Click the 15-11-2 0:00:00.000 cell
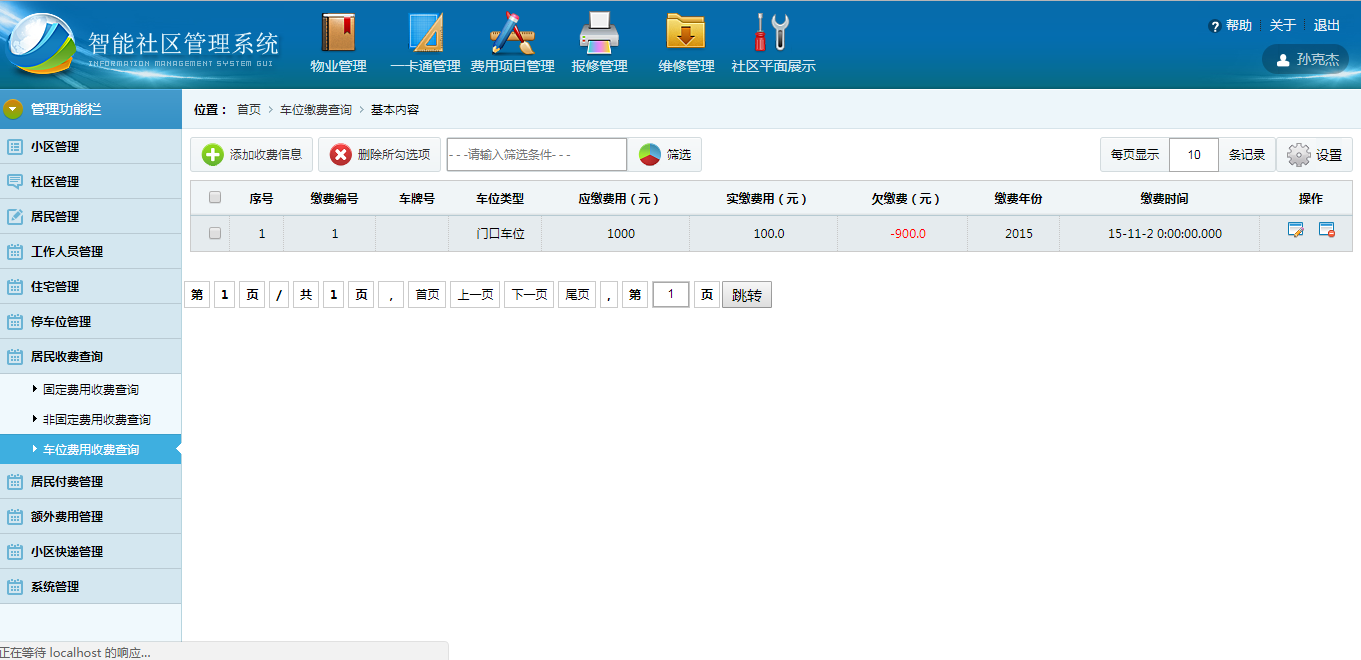This screenshot has width=1361, height=660. click(1164, 233)
